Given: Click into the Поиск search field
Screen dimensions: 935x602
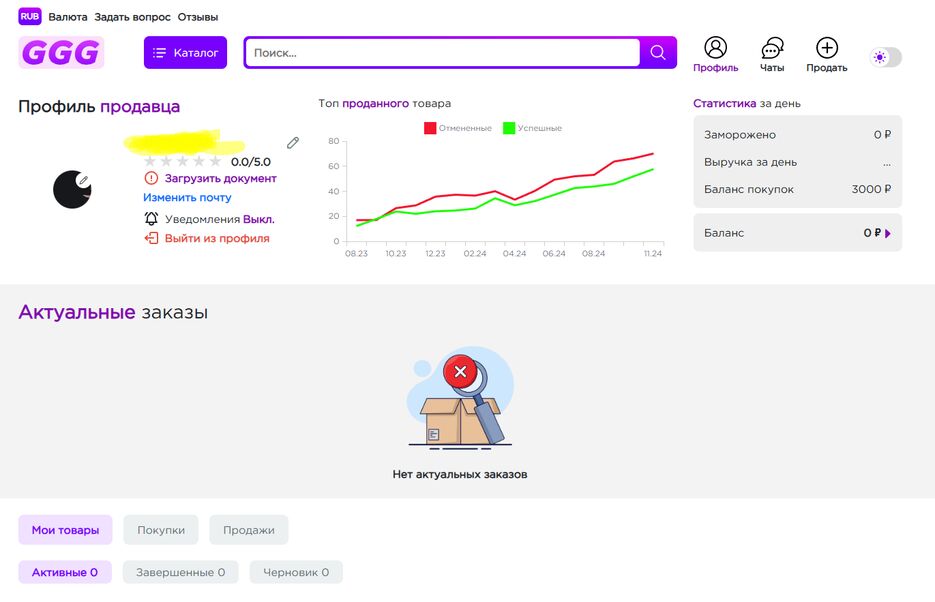Looking at the screenshot, I should pos(442,53).
